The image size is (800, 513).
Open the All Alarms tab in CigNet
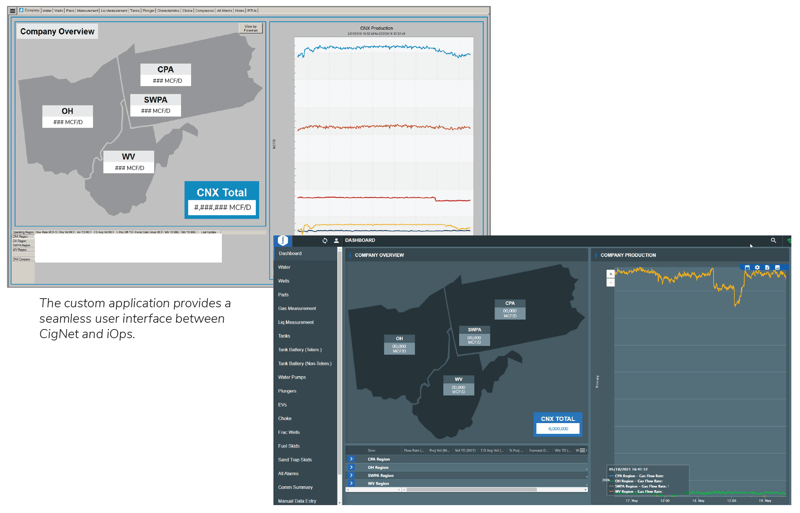point(224,10)
